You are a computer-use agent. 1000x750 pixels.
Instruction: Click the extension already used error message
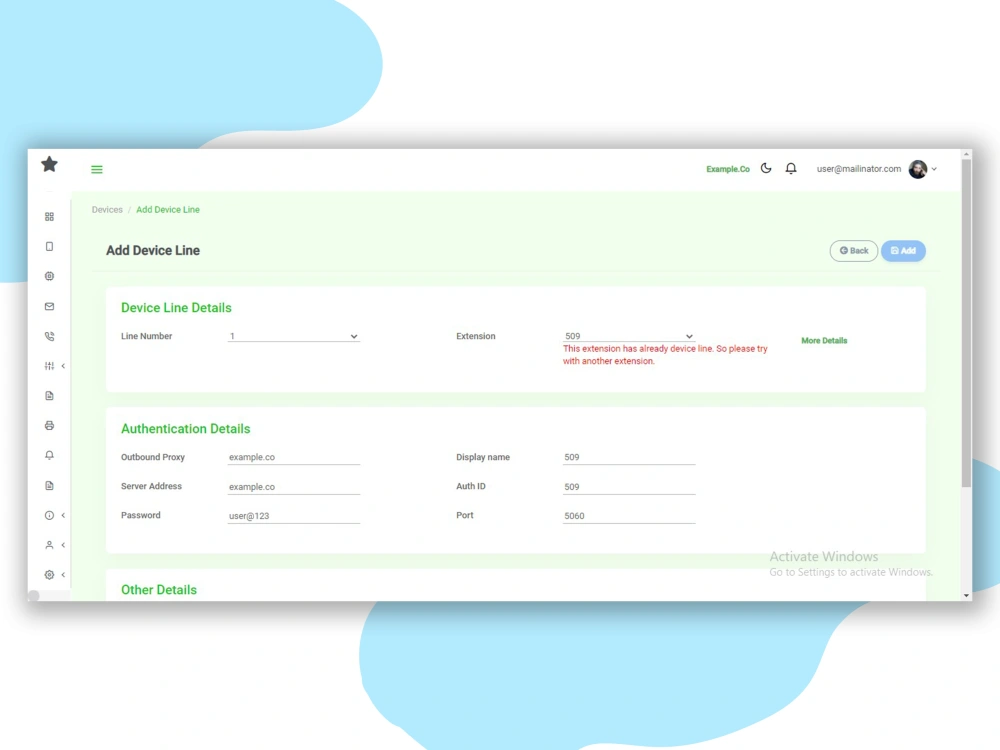click(x=665, y=355)
